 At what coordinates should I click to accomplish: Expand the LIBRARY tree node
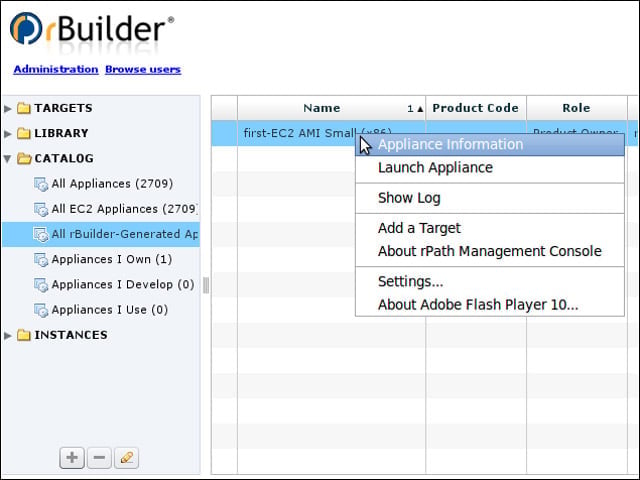coord(7,134)
